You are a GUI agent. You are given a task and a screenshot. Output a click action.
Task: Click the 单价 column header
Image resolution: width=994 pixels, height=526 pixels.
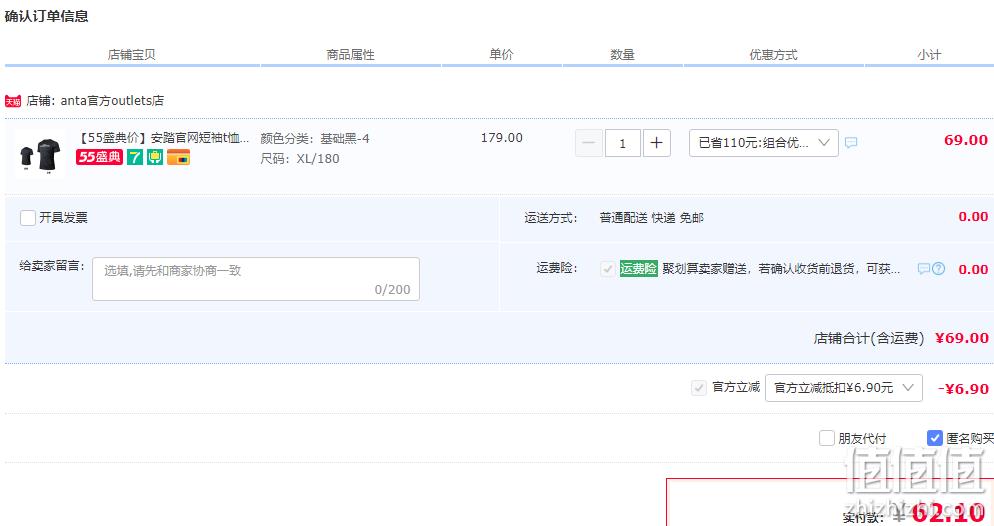pos(501,55)
